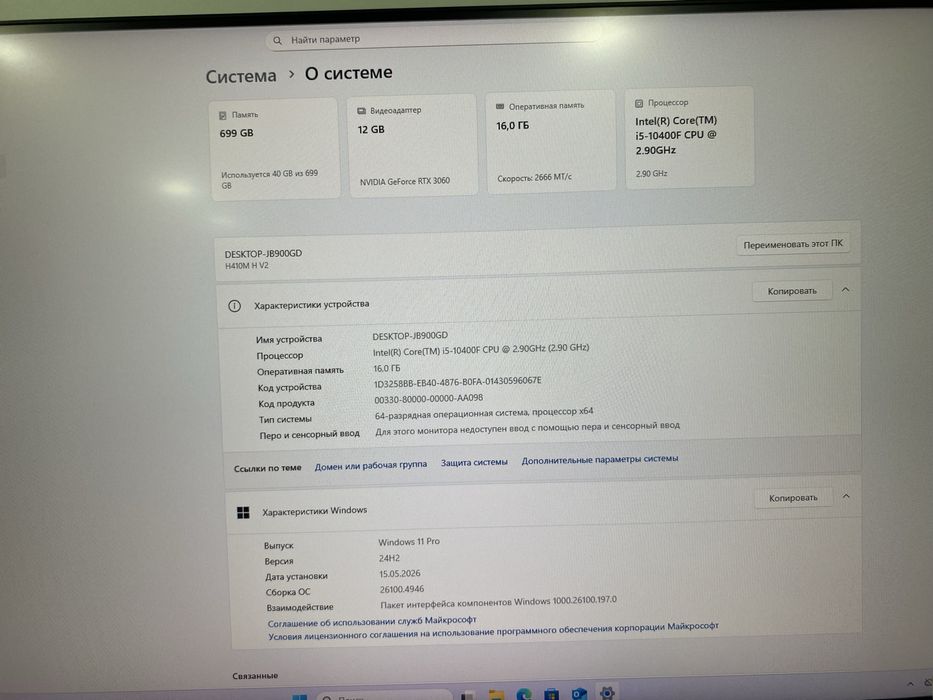Open 'Домен или рабочая группа' link

(371, 465)
